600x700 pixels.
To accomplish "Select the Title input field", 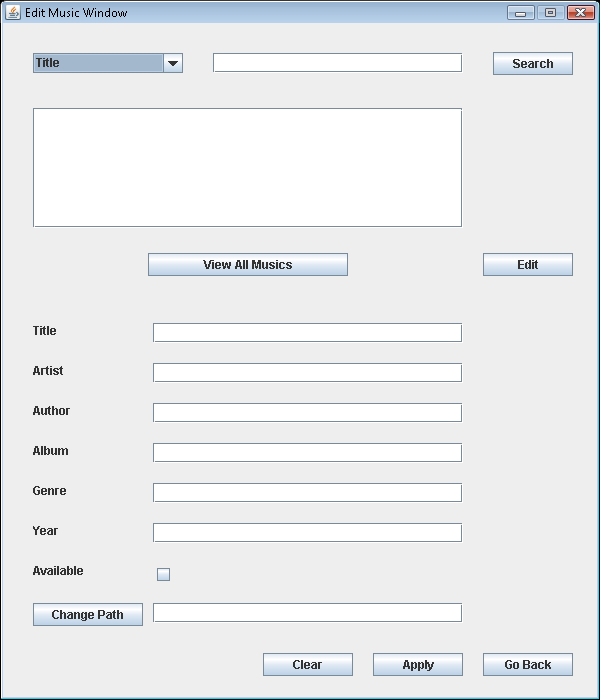I will (x=307, y=333).
